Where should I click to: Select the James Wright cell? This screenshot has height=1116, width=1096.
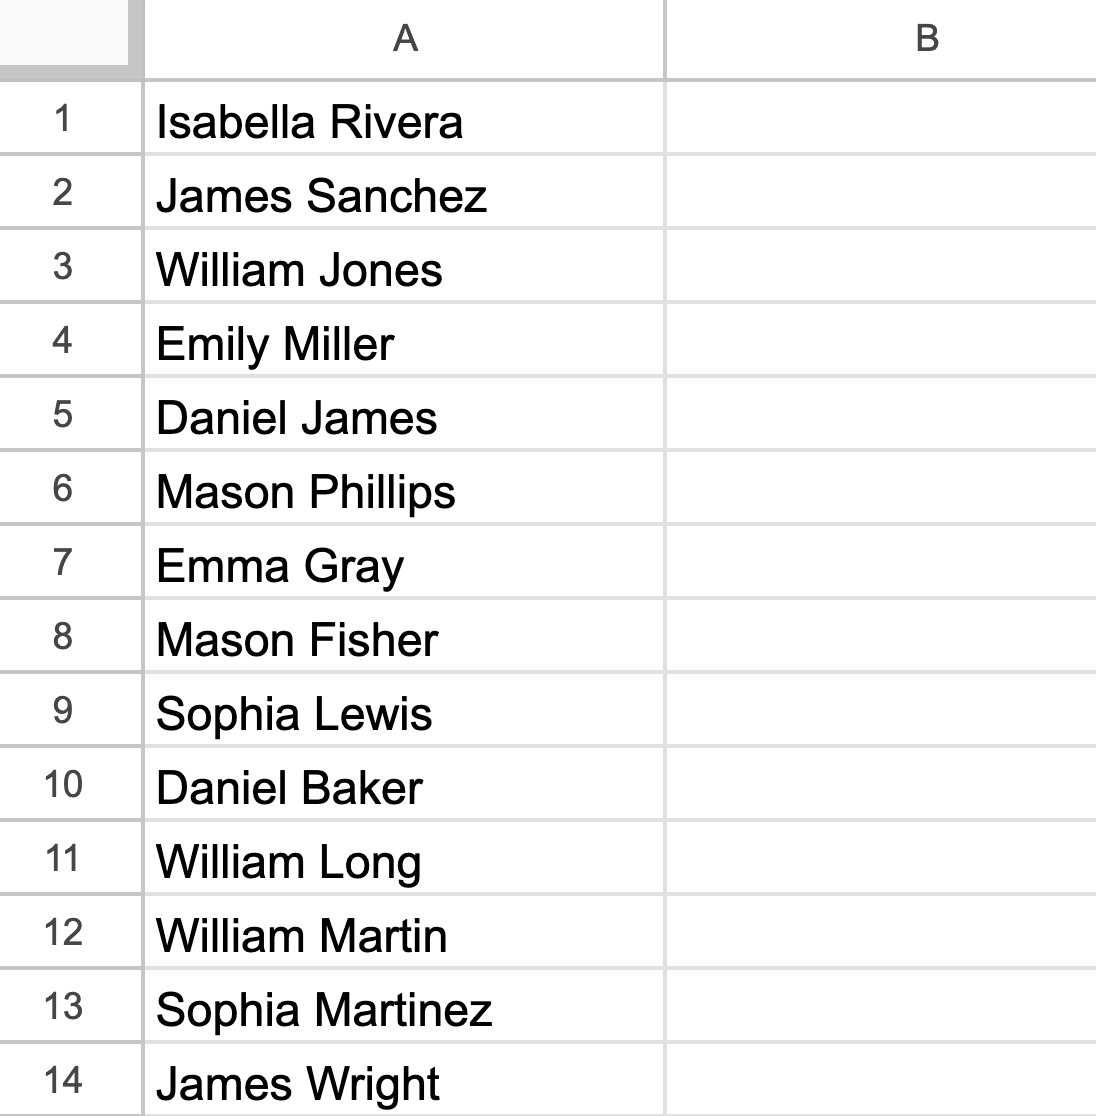298,1084
